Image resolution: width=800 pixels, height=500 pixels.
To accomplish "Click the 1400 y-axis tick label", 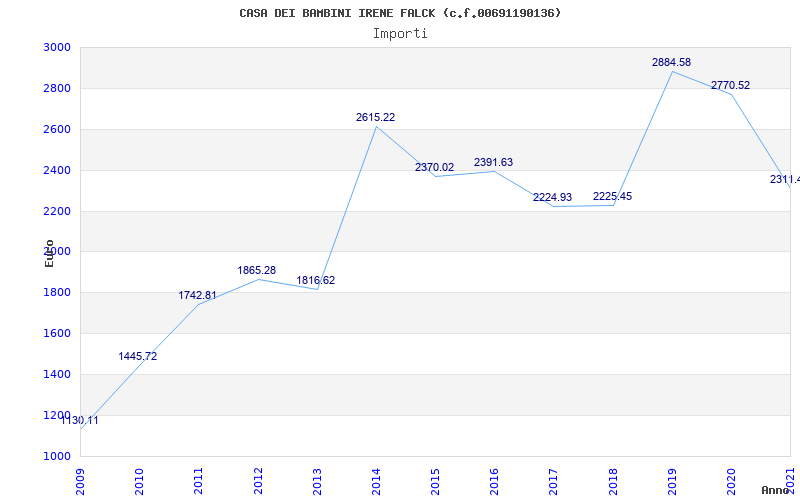I will click(x=56, y=374).
